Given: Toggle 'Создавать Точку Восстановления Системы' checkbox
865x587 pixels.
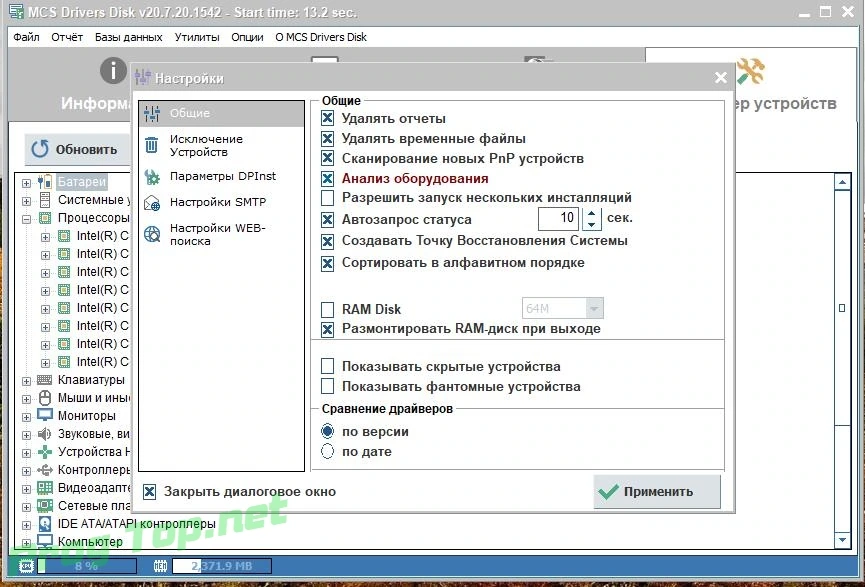Looking at the screenshot, I should [327, 241].
